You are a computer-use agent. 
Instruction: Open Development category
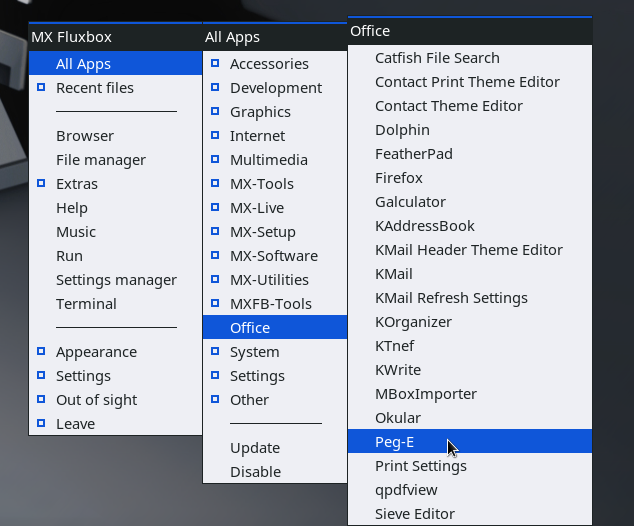pos(275,88)
